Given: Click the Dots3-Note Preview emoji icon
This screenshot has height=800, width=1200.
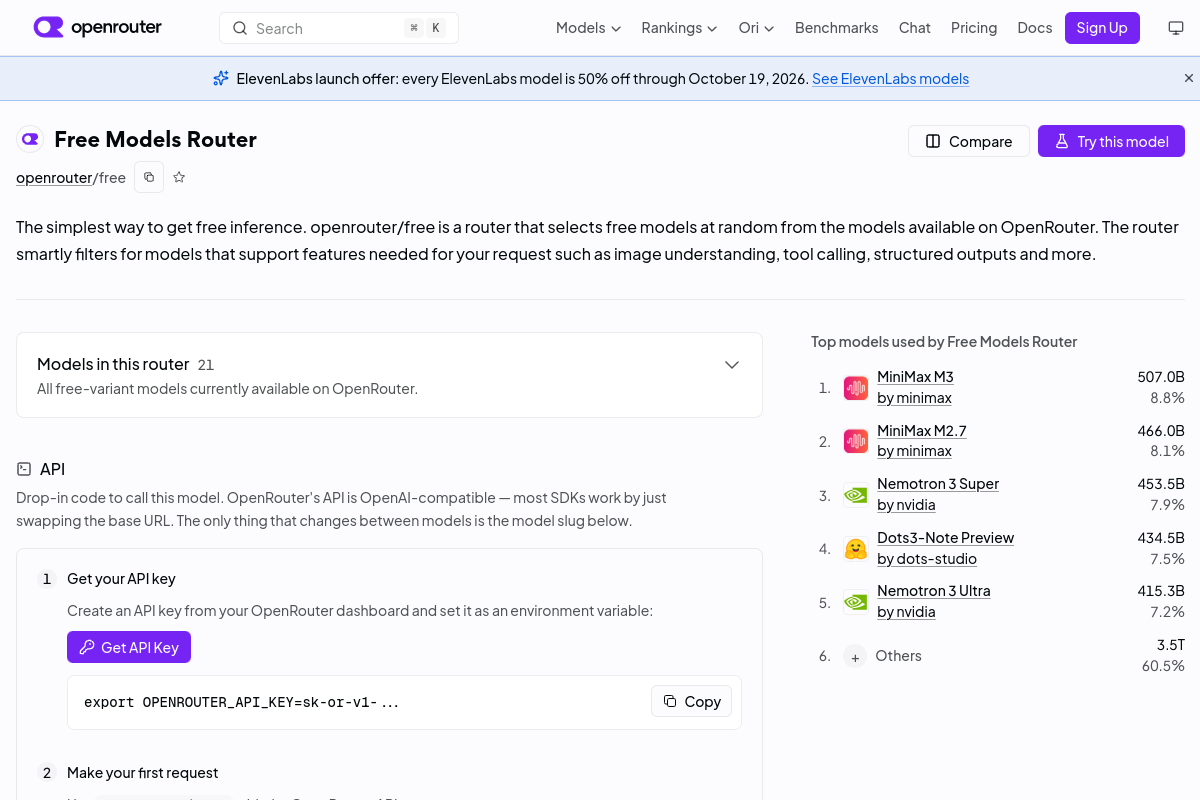Looking at the screenshot, I should click(x=856, y=548).
